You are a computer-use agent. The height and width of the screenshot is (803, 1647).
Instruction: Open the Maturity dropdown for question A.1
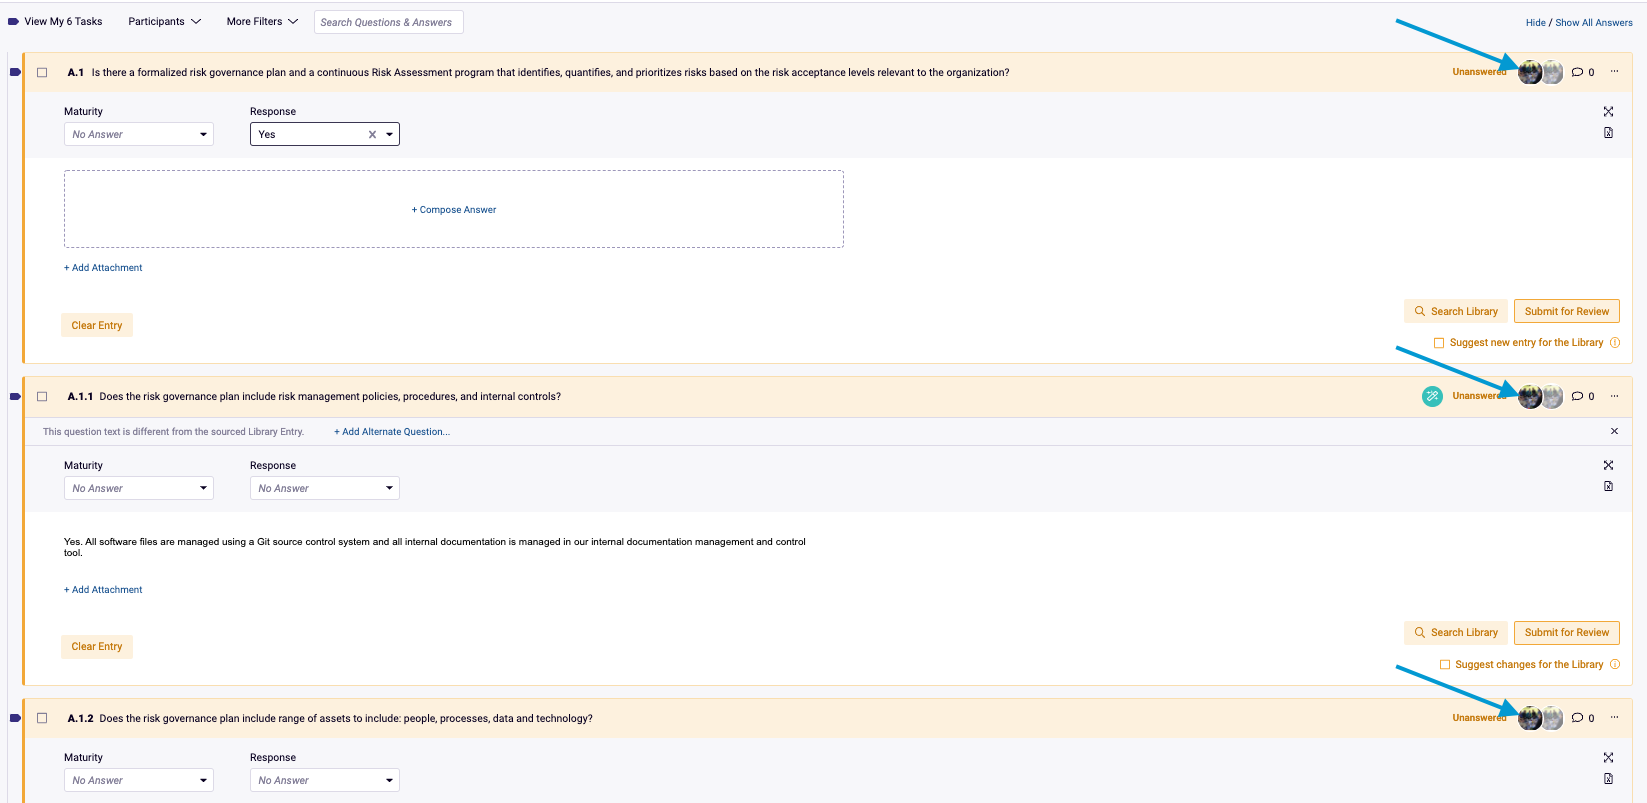139,135
